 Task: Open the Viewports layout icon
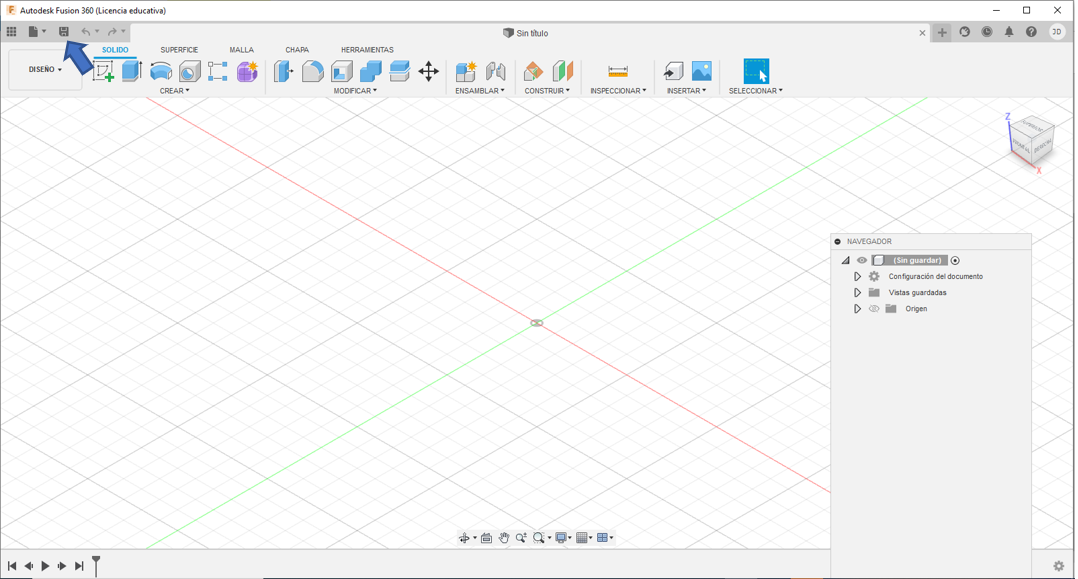click(602, 538)
